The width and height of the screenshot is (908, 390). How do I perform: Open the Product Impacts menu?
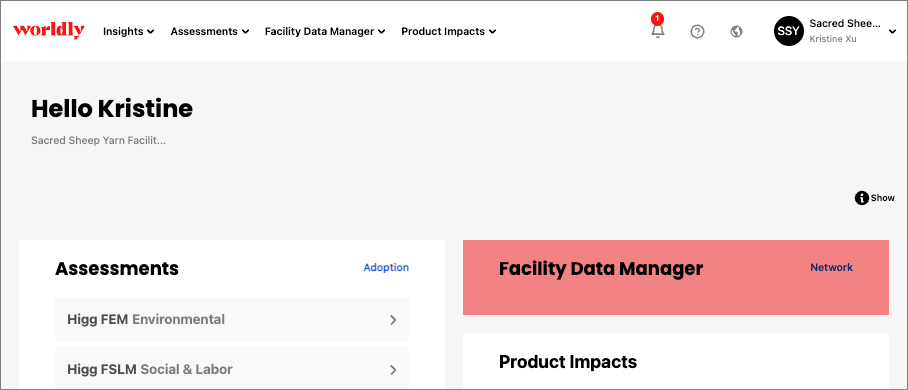pos(449,32)
